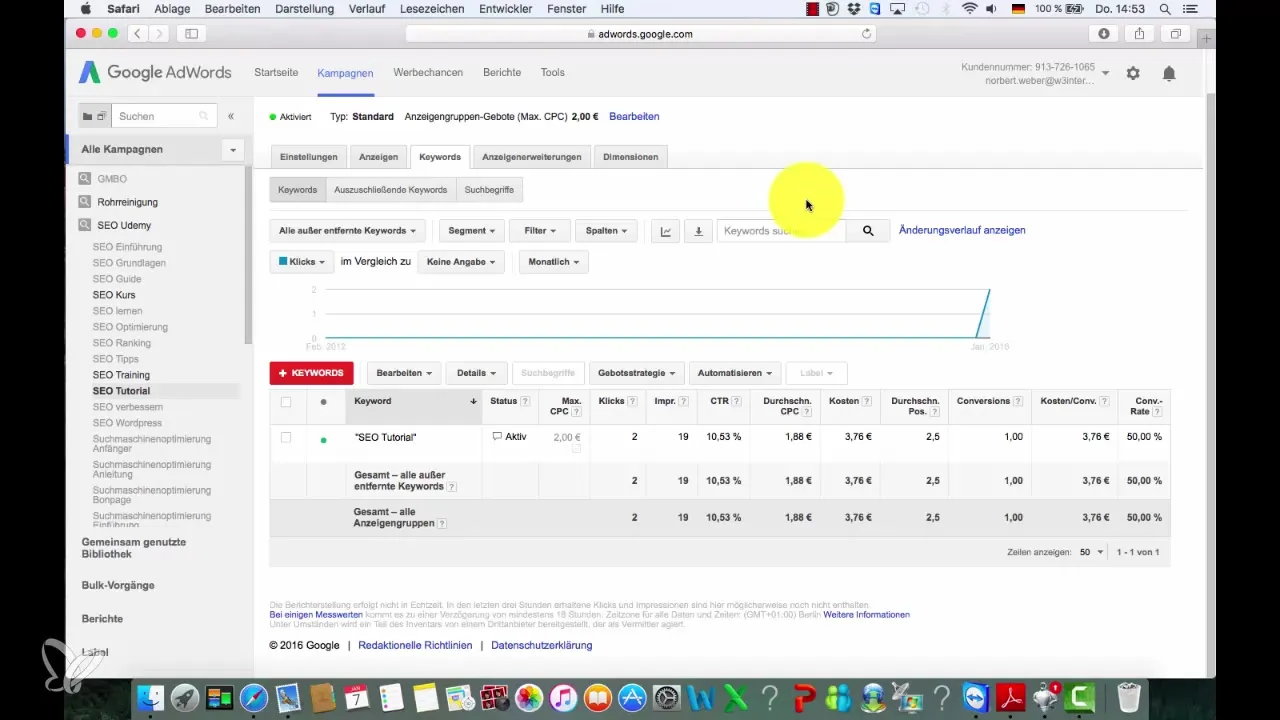Open the keyword filter 'Alle außer entfernte Keywords' dropdown
Image resolution: width=1280 pixels, height=720 pixels.
coord(348,231)
